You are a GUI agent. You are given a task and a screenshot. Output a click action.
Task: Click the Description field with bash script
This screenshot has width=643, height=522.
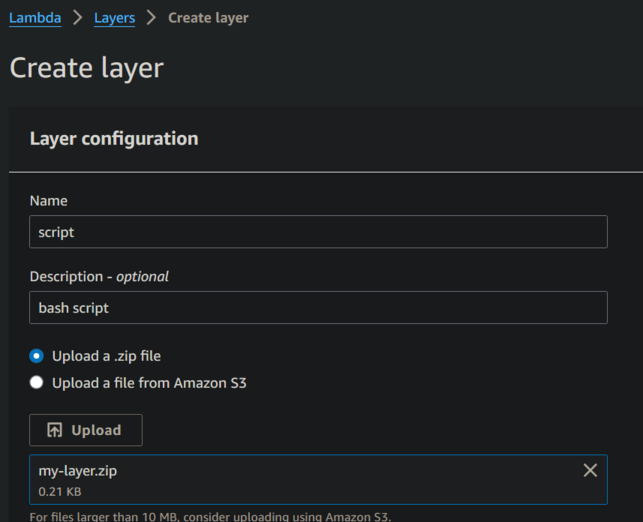tap(318, 308)
